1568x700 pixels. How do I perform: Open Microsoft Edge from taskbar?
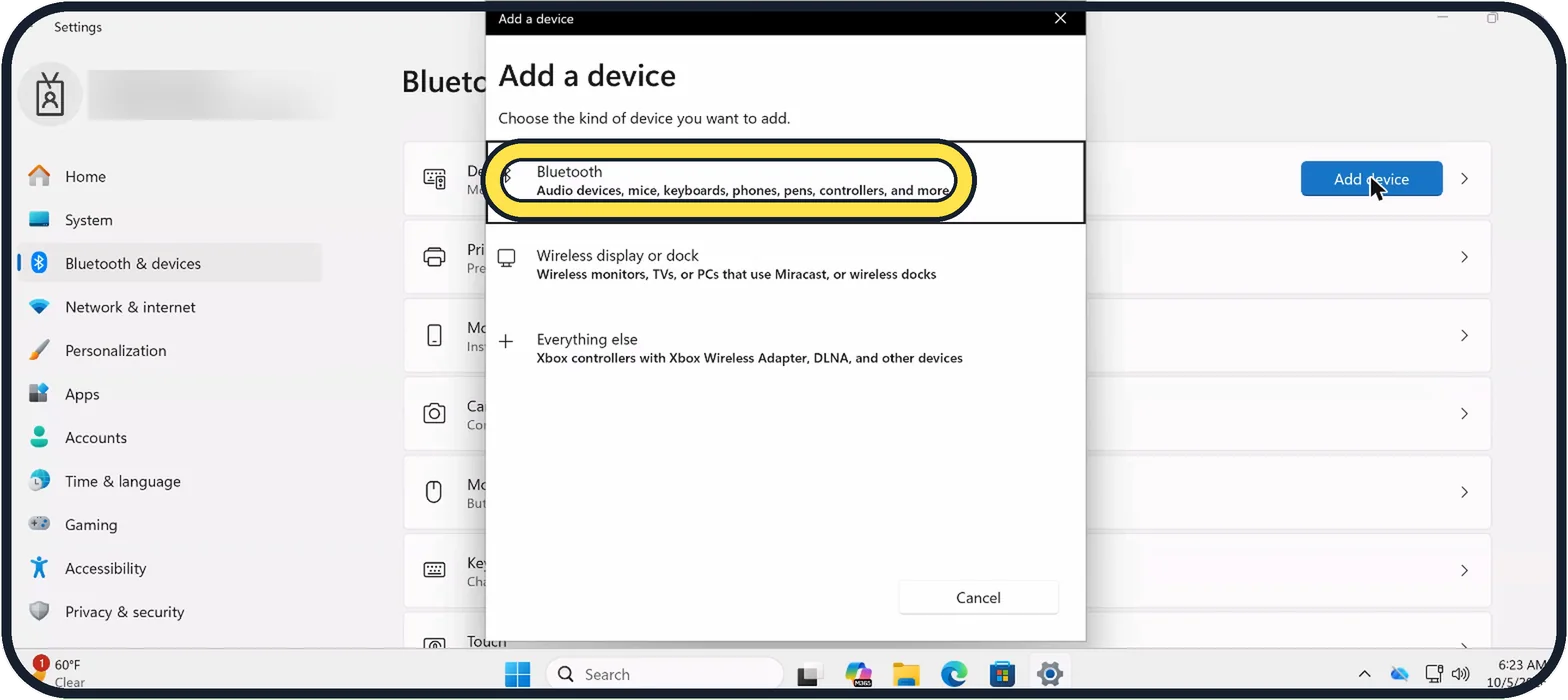pos(954,674)
